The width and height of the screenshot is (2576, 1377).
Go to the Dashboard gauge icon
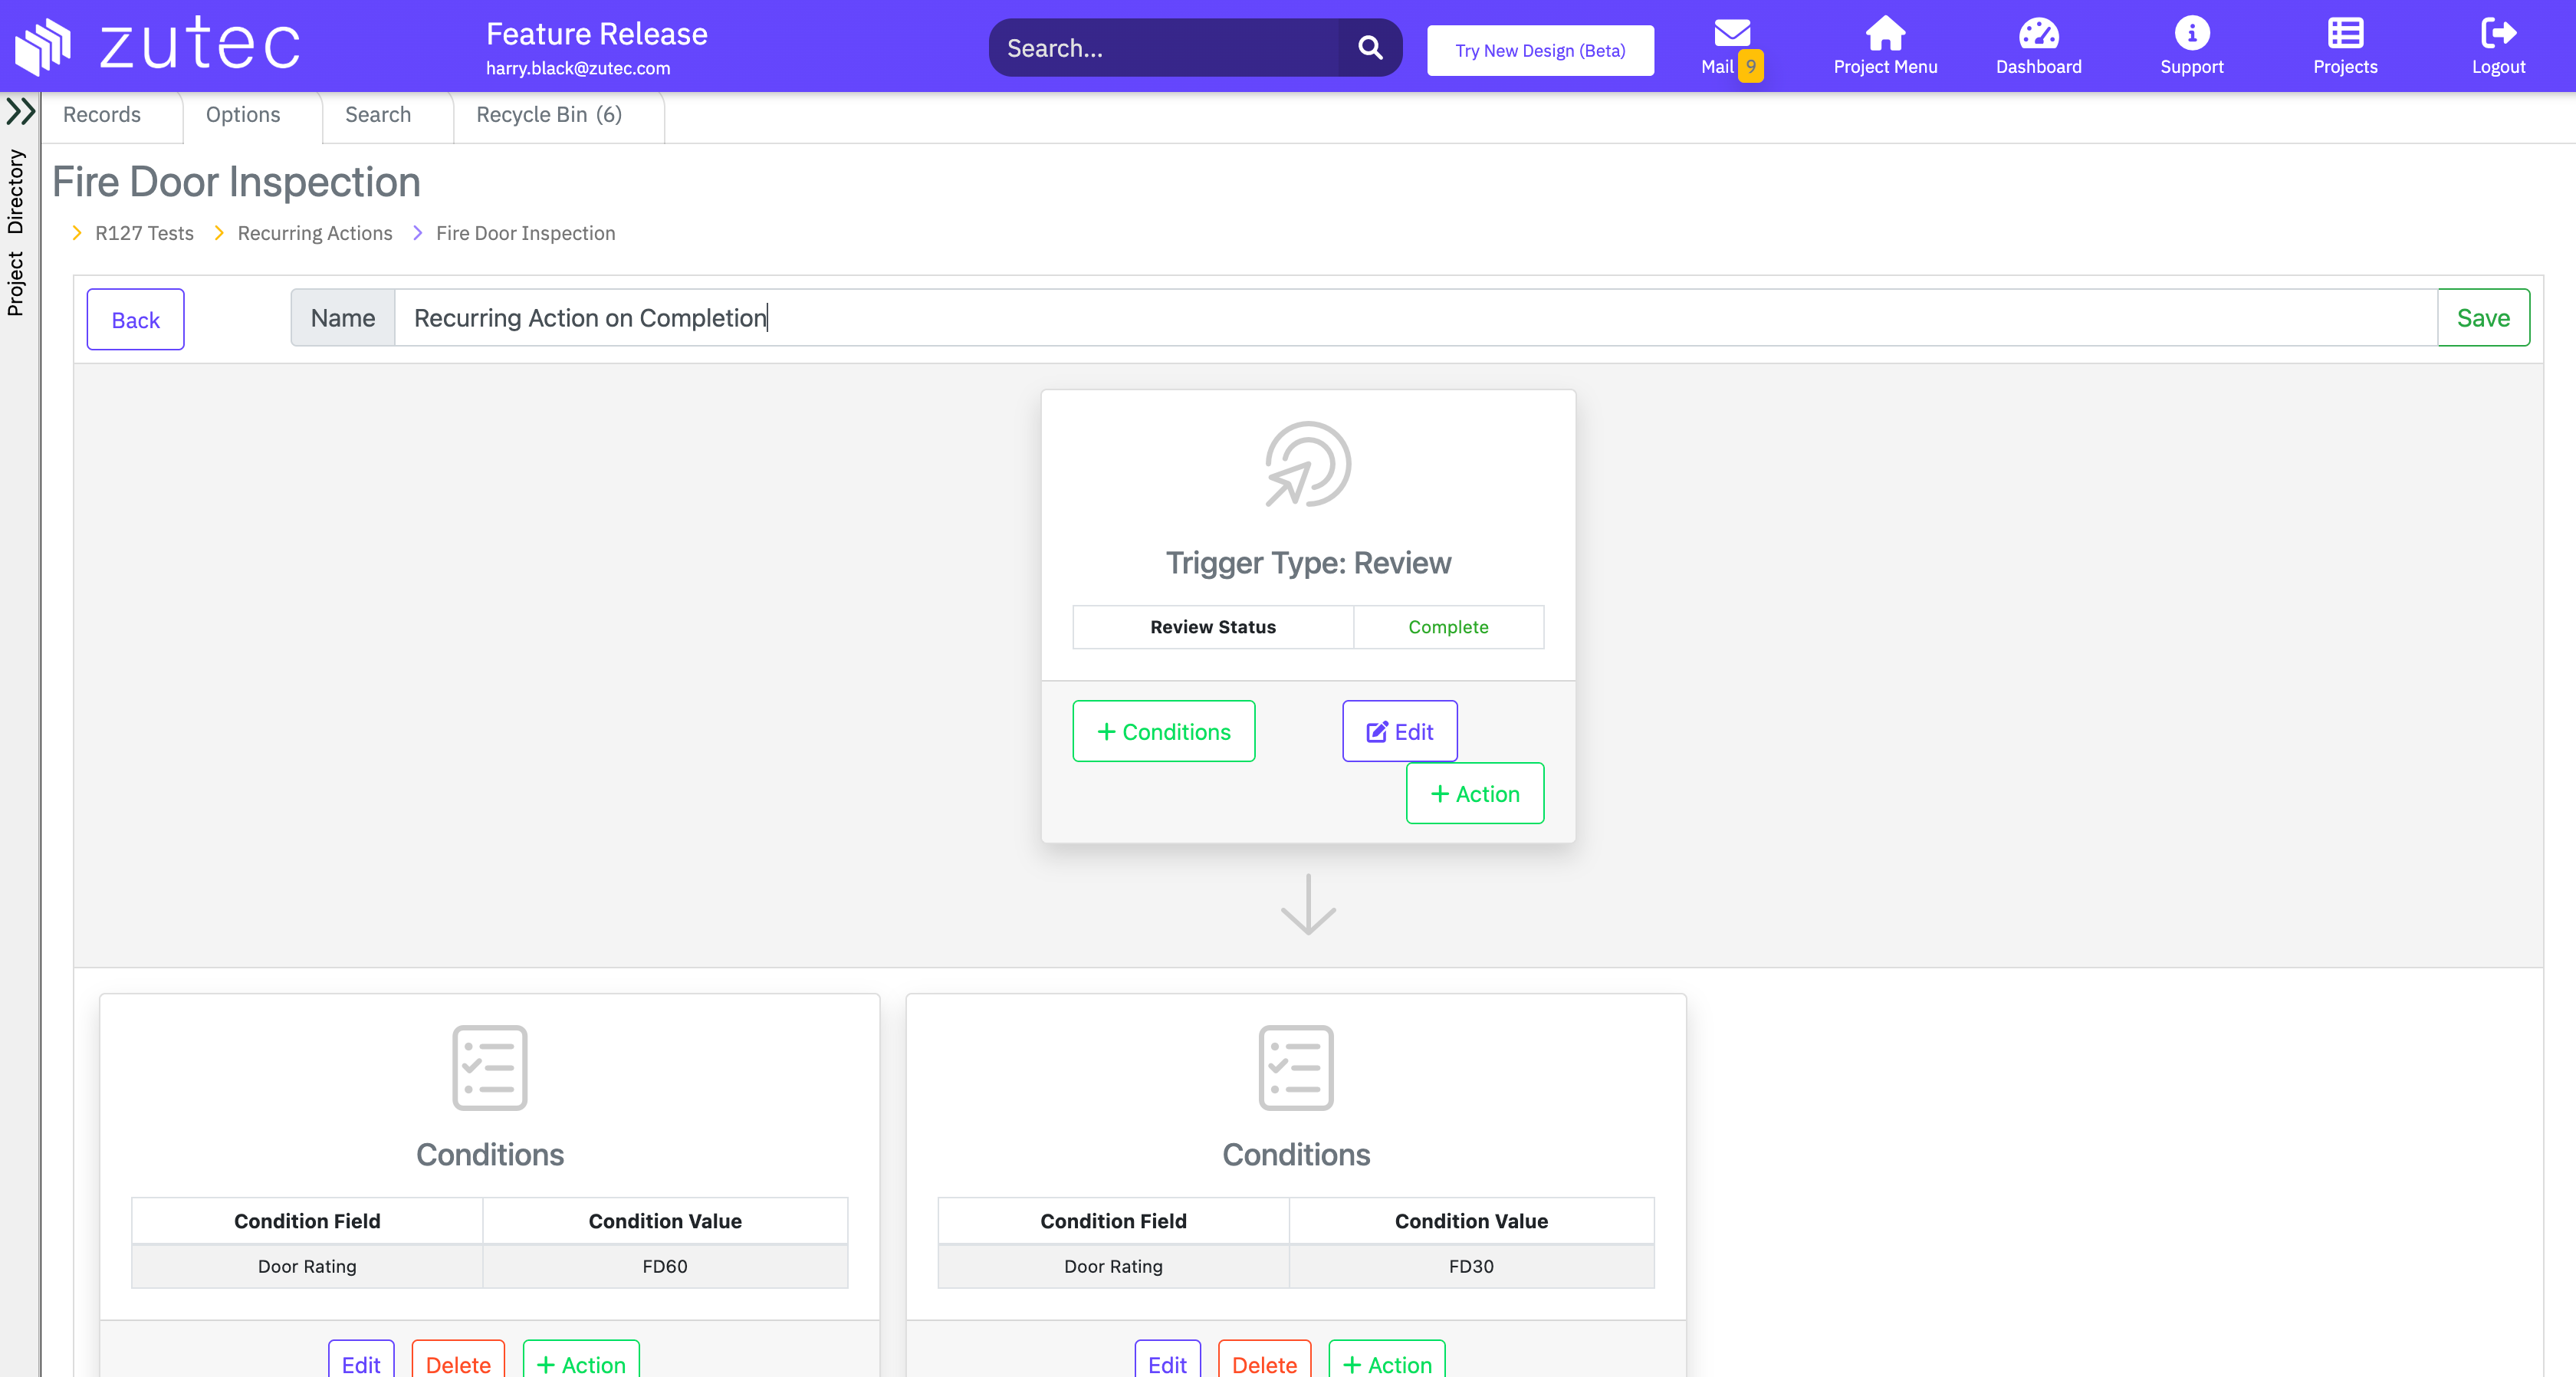[x=2038, y=34]
